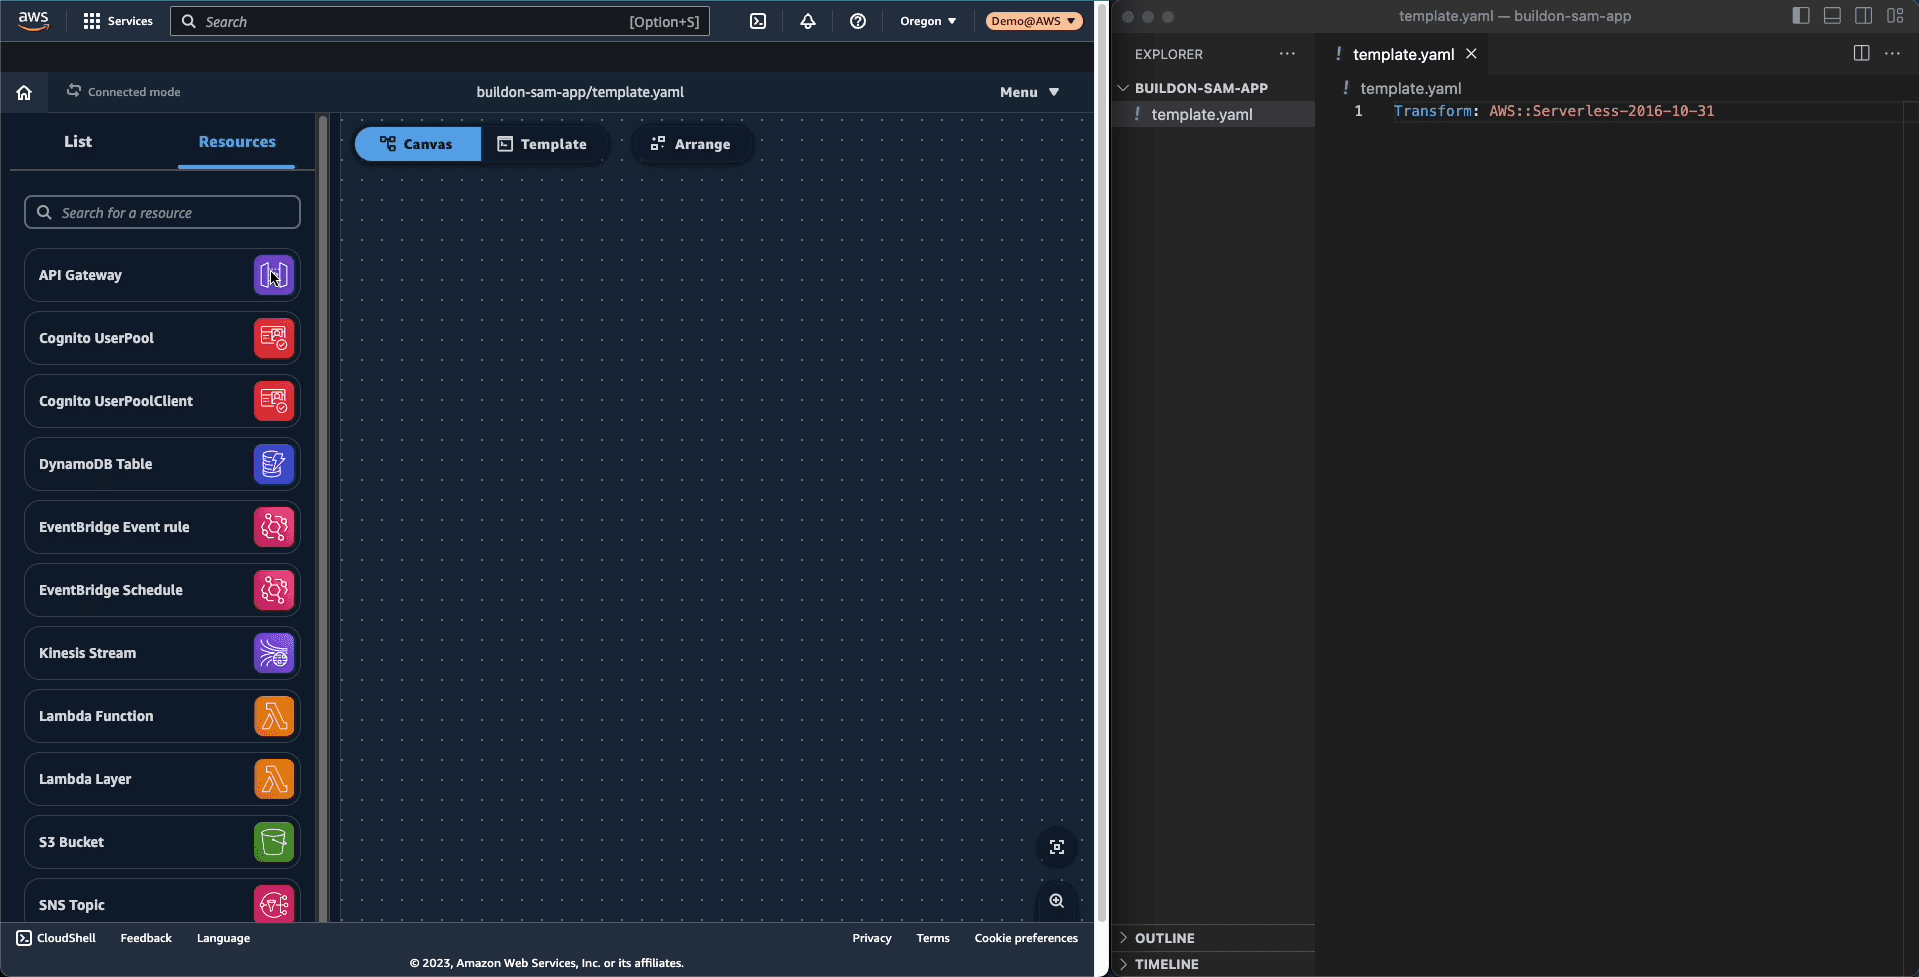Select the DynamoDB Table resource icon
This screenshot has width=1919, height=977.
[274, 464]
